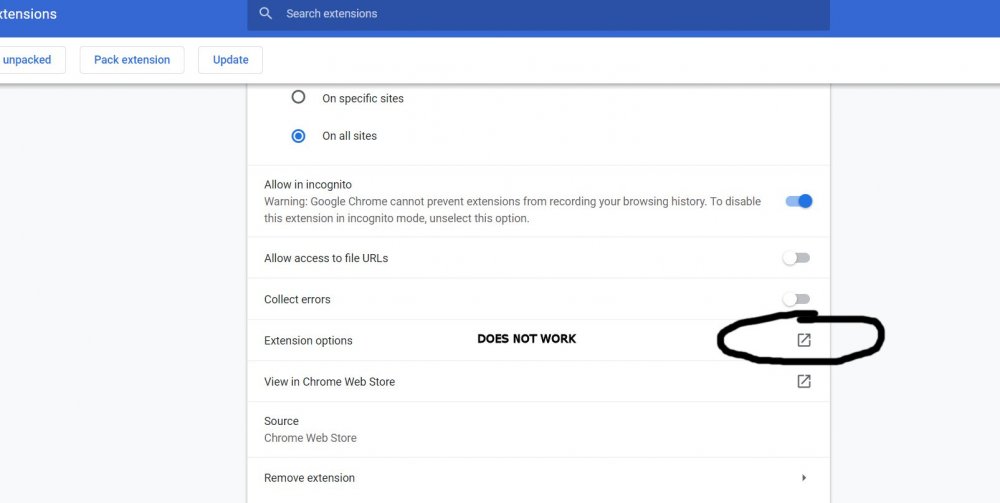Click the Collect errors label
1000x503 pixels.
pos(297,300)
